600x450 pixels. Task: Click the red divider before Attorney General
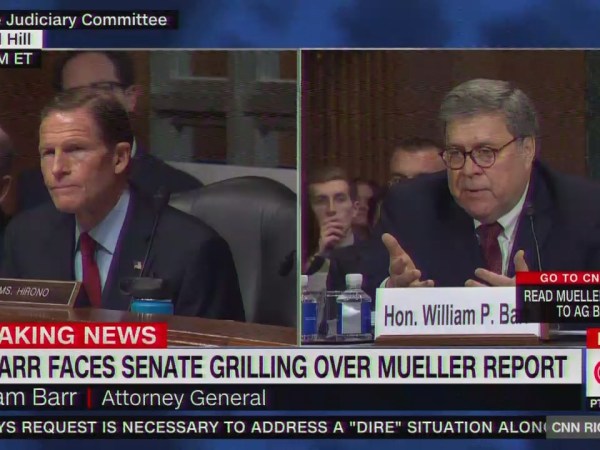[x=89, y=398]
